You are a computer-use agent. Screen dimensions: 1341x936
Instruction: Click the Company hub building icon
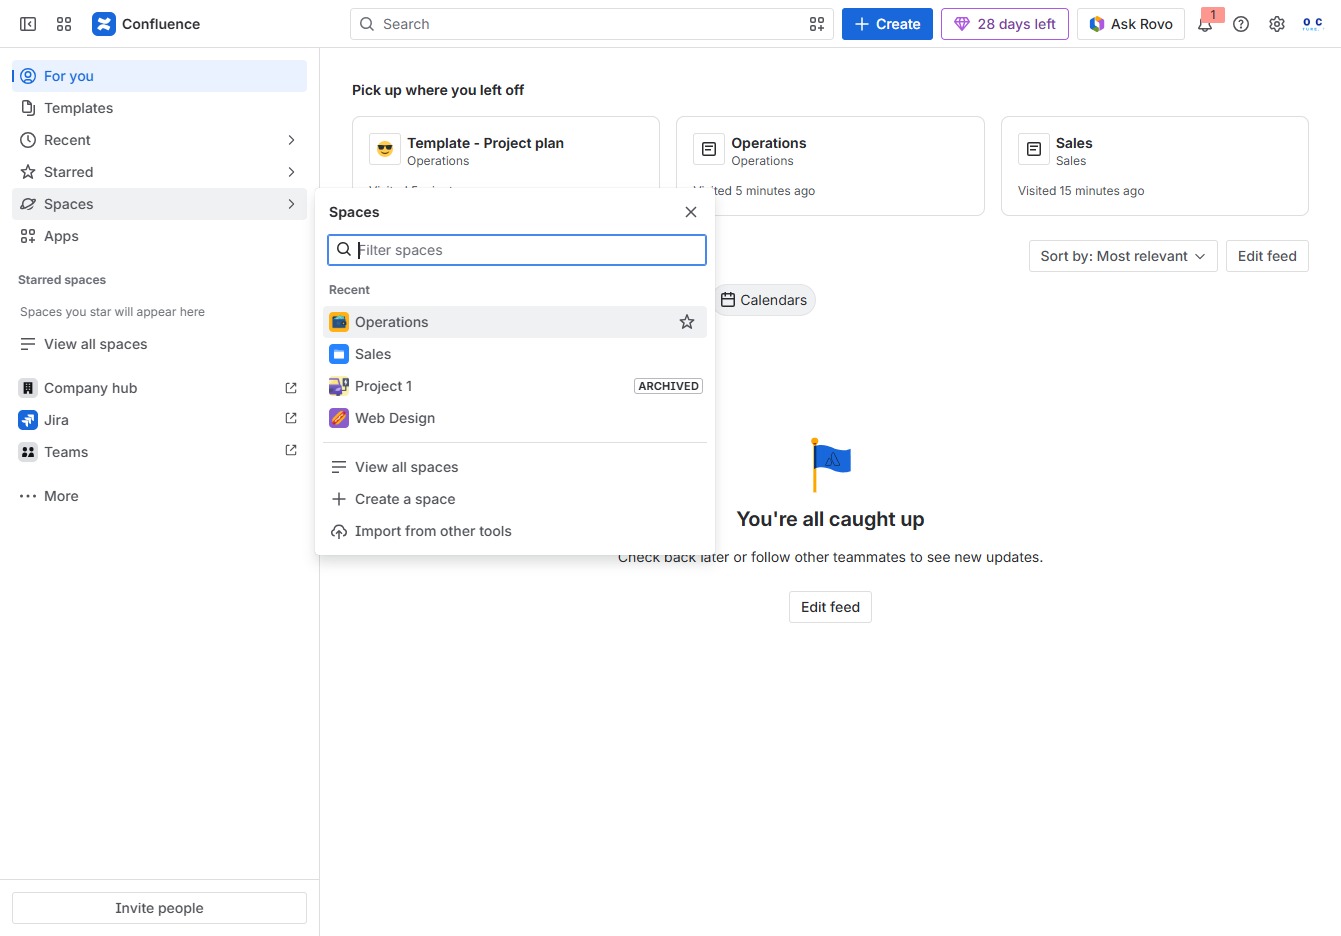click(x=28, y=388)
